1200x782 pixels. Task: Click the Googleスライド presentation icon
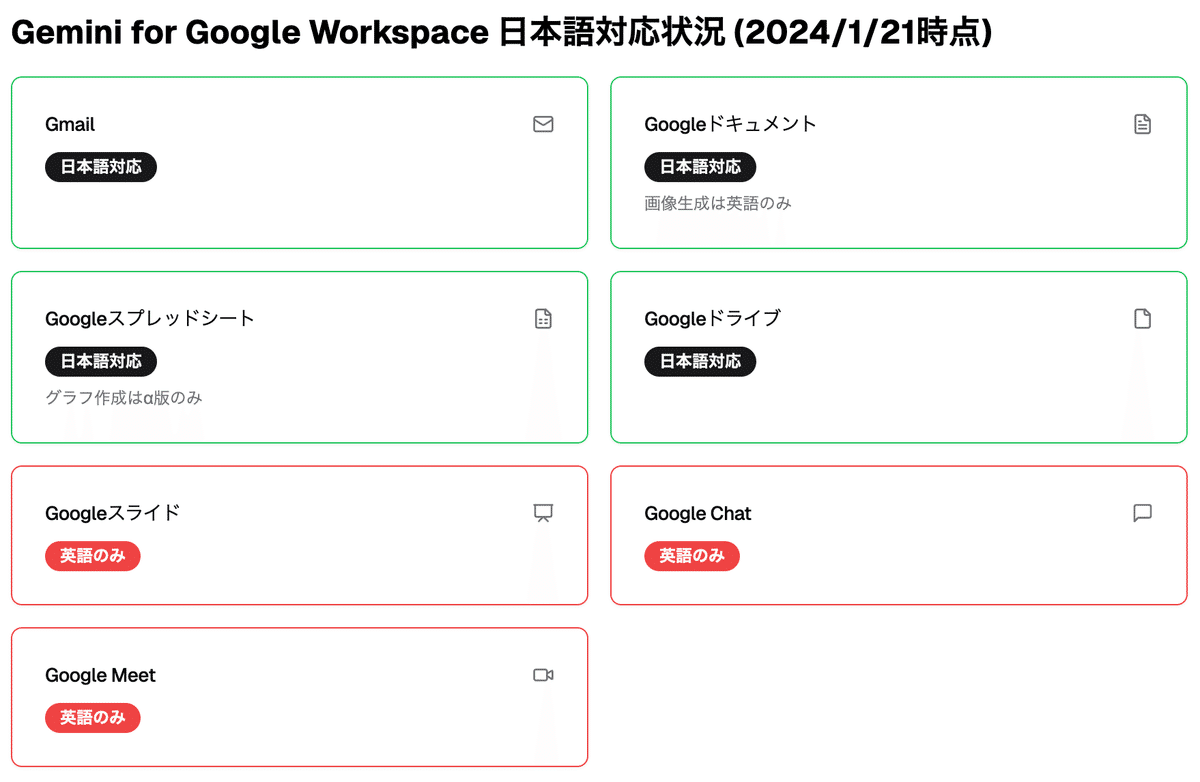pyautogui.click(x=543, y=513)
